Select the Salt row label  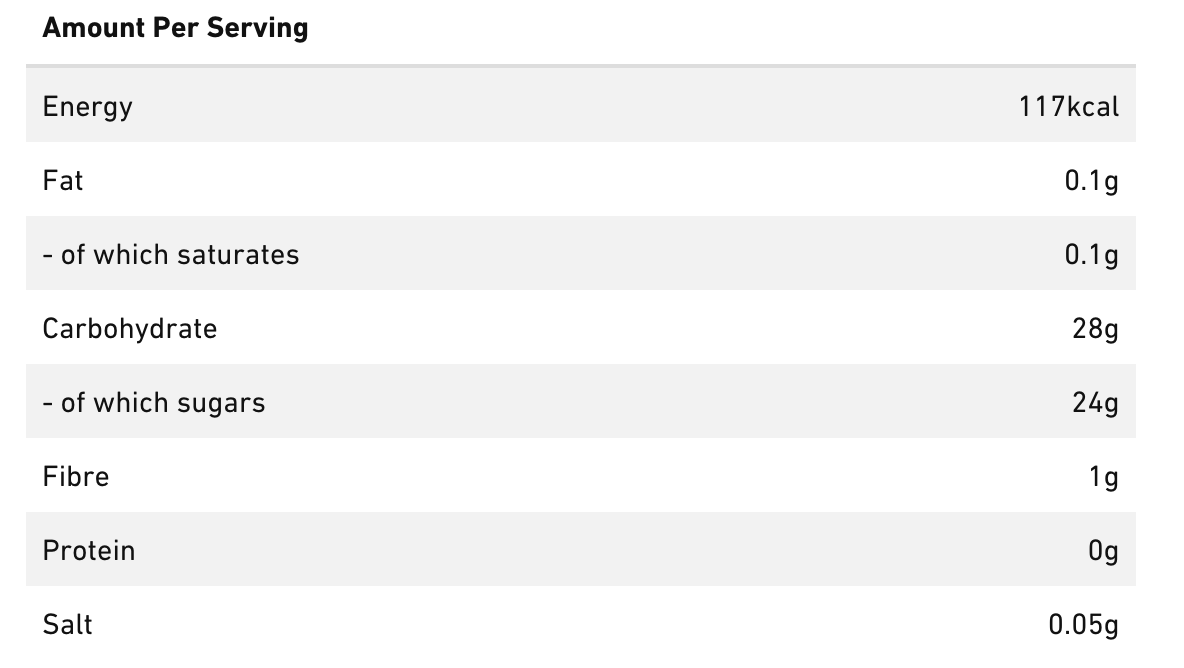(x=67, y=624)
